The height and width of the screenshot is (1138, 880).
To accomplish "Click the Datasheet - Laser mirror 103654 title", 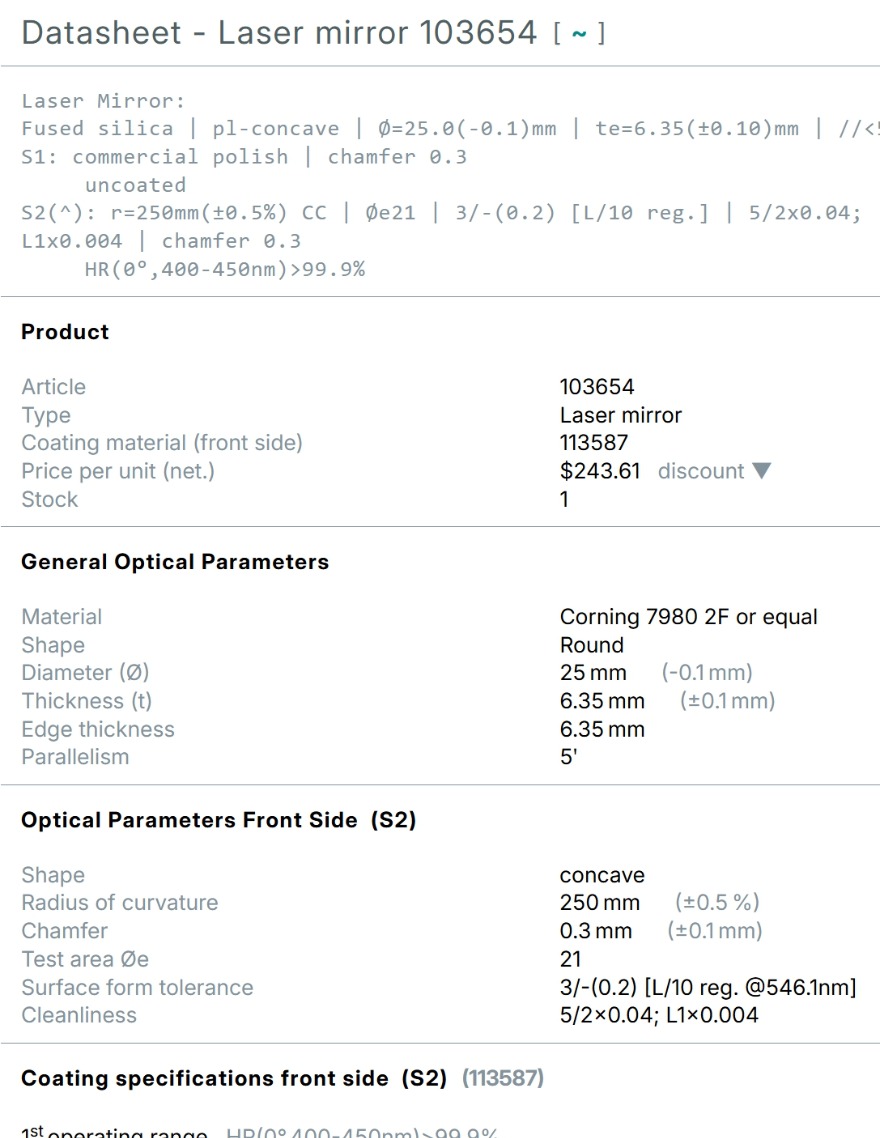I will (x=279, y=33).
